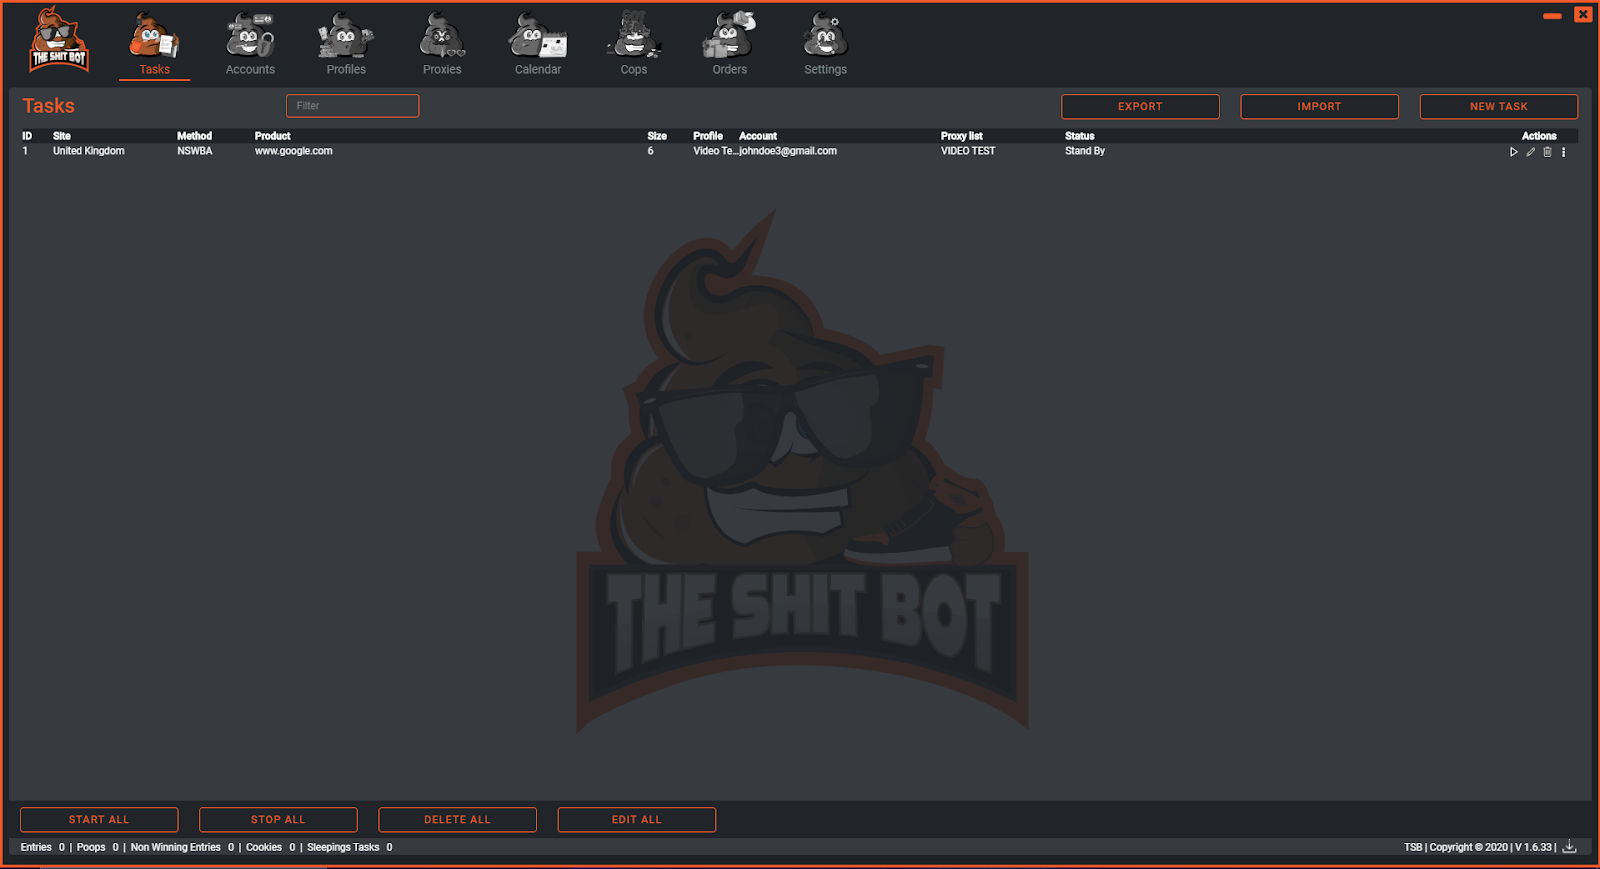Create a task with New Task

point(1498,107)
